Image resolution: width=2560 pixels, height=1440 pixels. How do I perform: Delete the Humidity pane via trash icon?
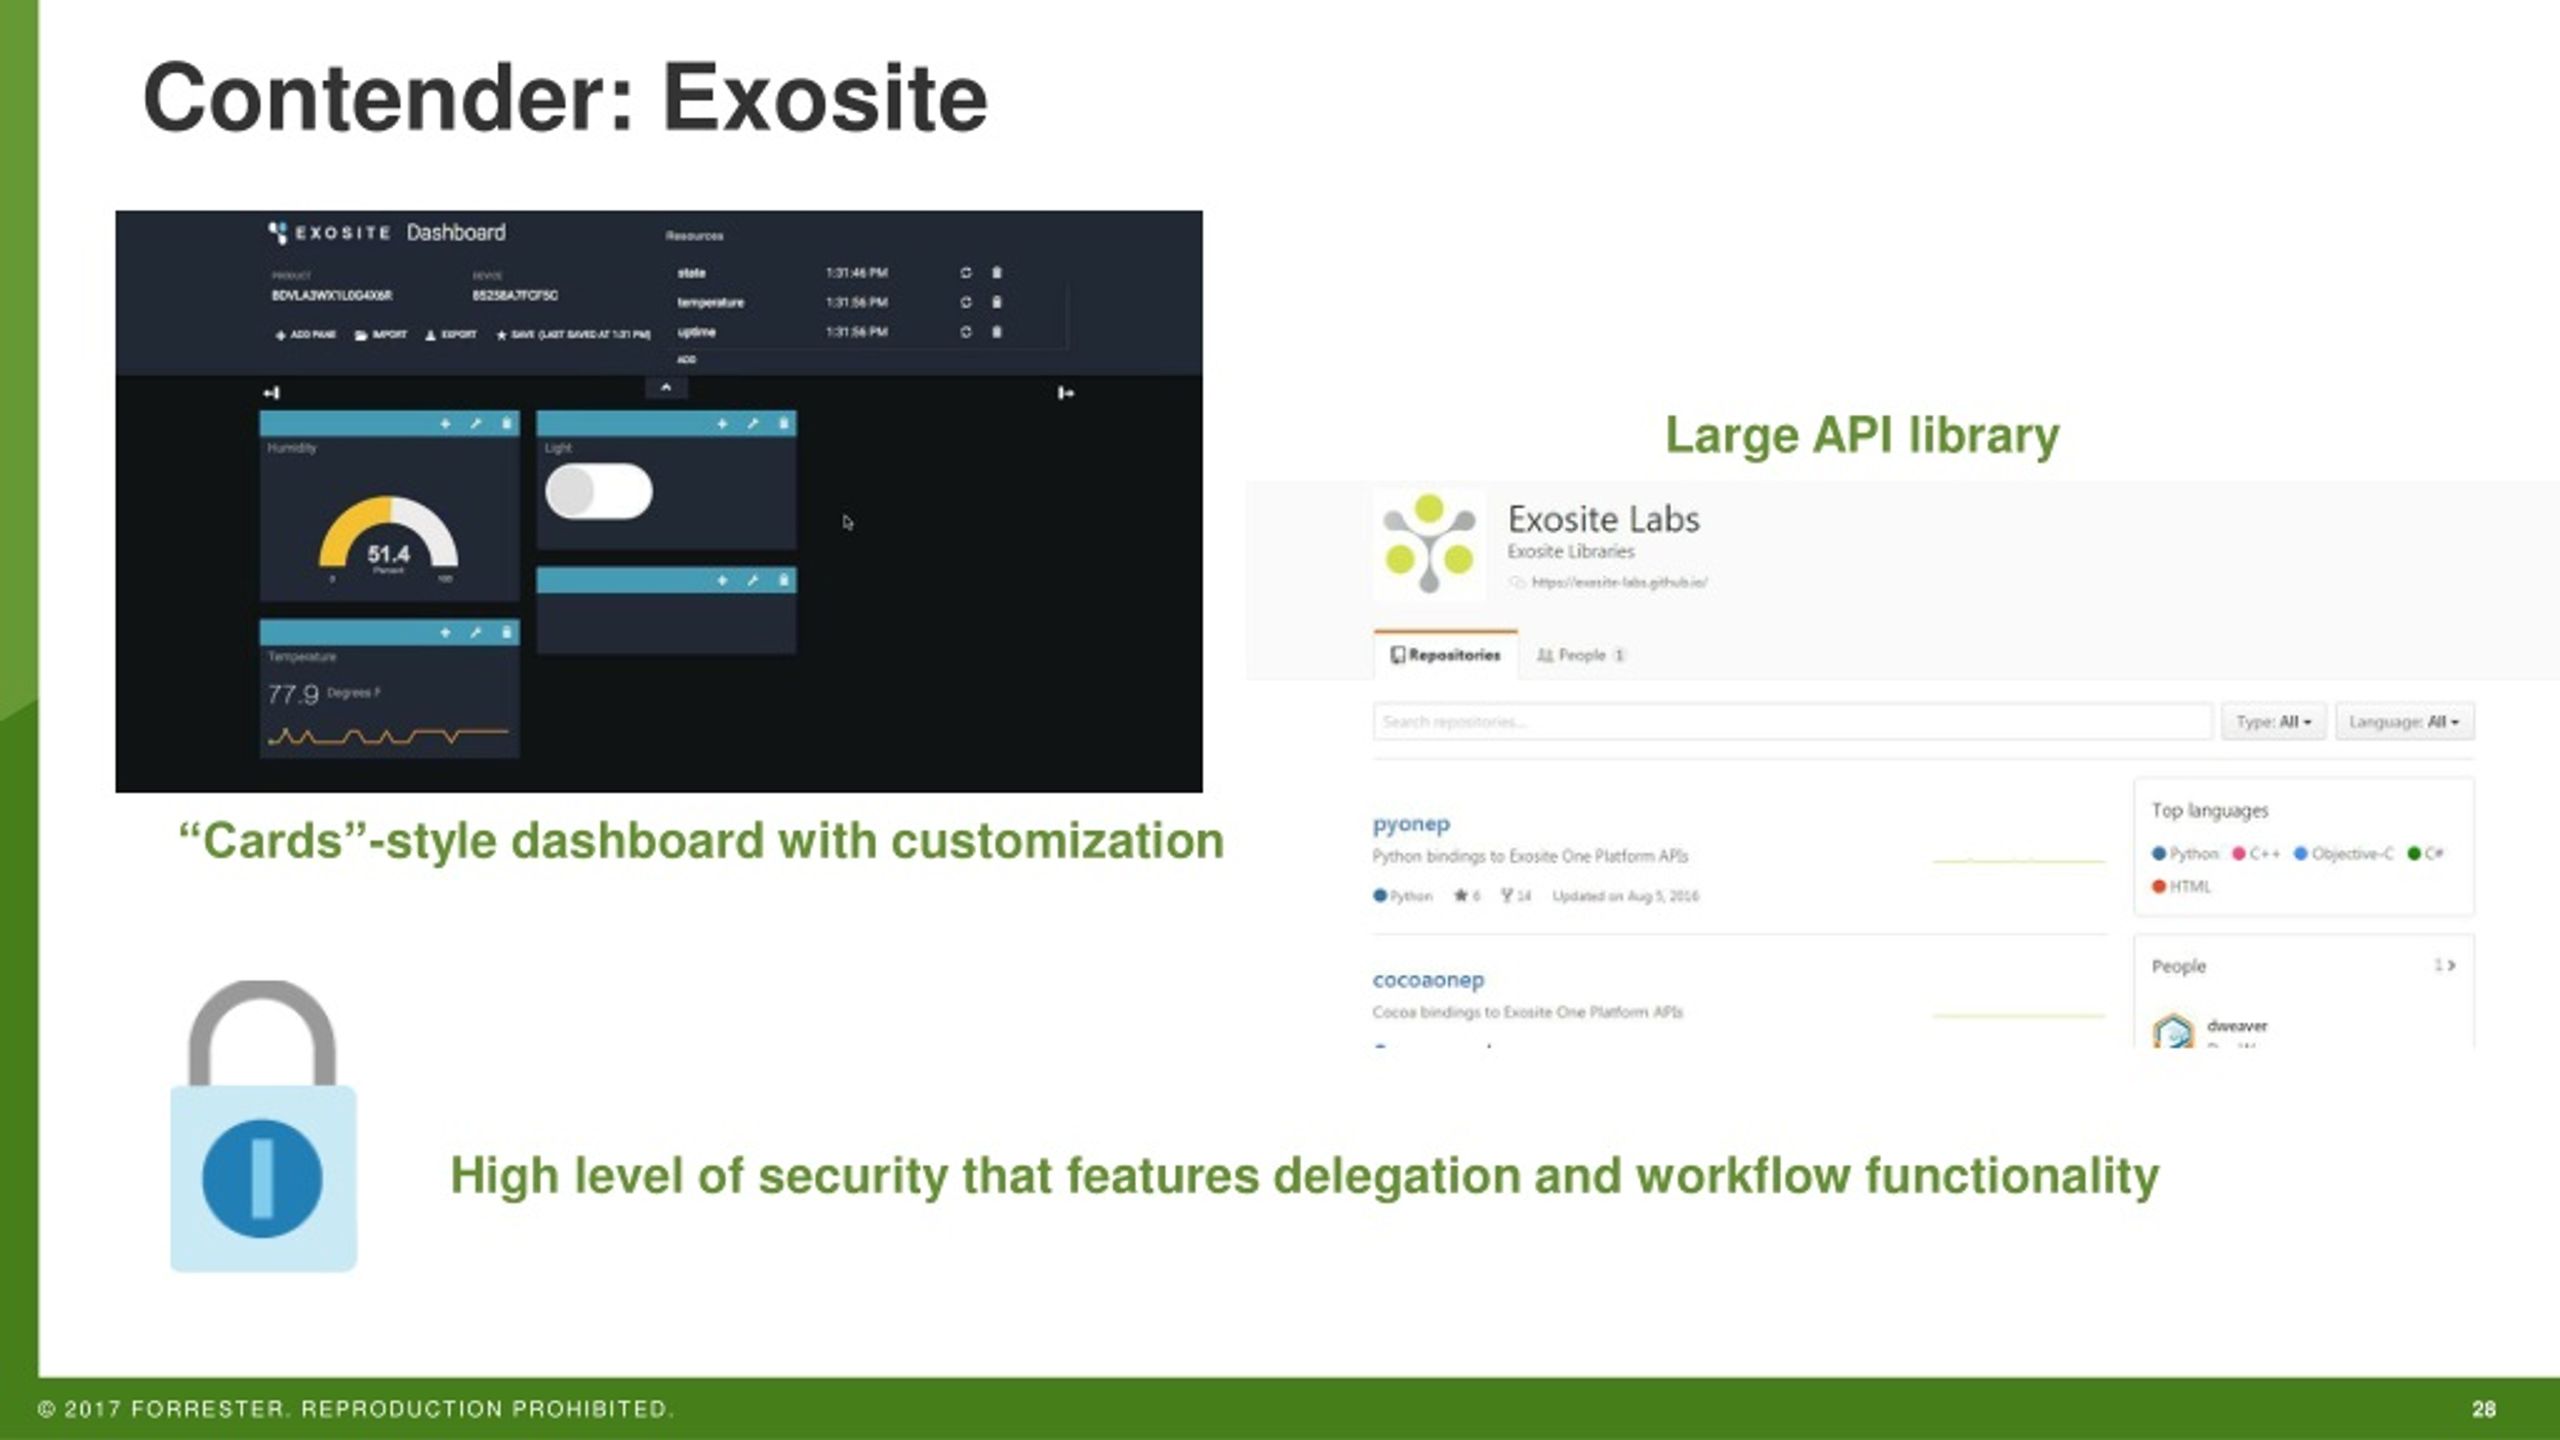coord(506,424)
